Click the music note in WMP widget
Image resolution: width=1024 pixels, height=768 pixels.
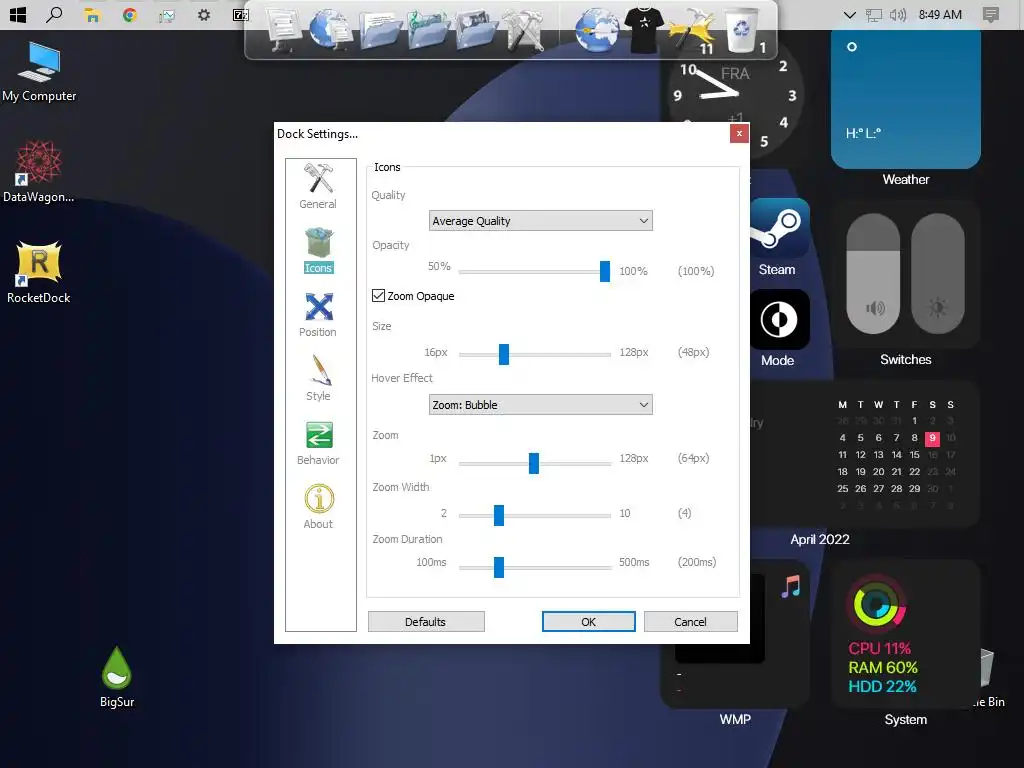coord(791,586)
